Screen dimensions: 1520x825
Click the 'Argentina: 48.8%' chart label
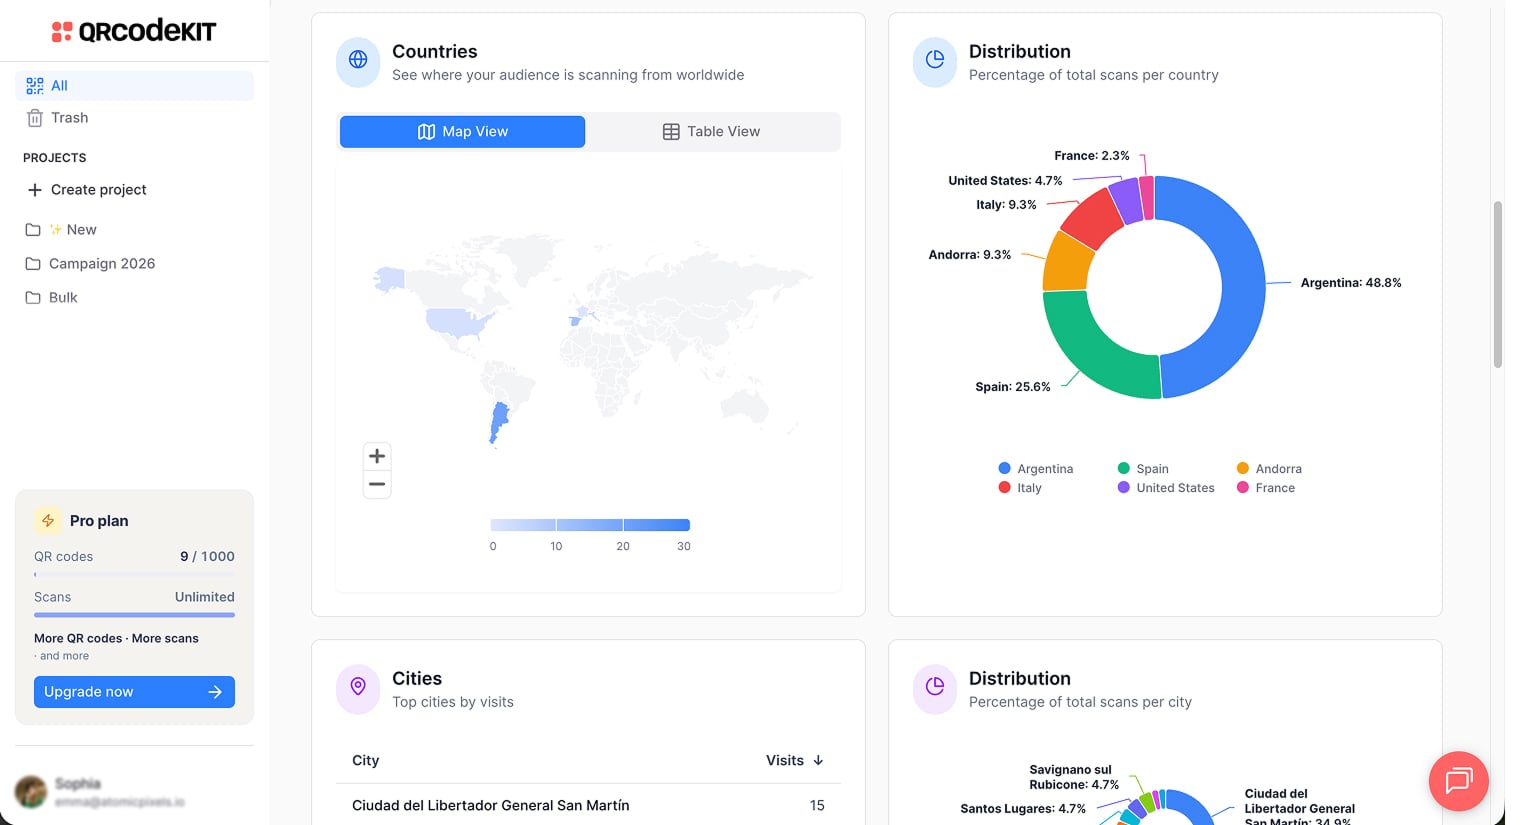pos(1351,283)
